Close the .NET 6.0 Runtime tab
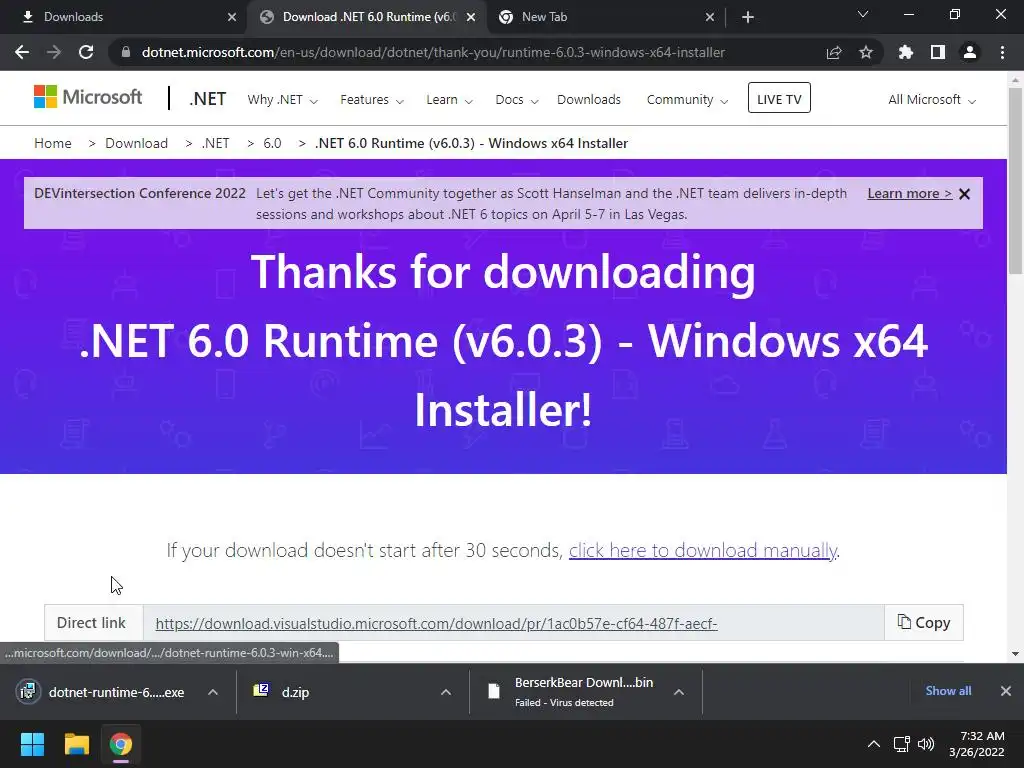This screenshot has width=1024, height=768. pyautogui.click(x=471, y=17)
